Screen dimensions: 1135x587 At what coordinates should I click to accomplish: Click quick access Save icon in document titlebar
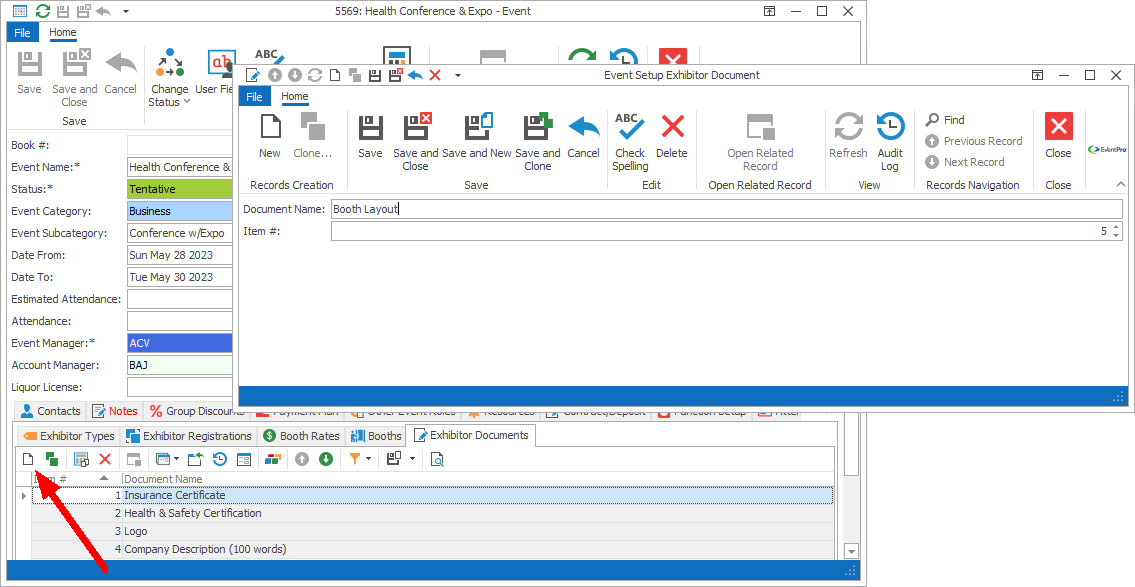375,75
